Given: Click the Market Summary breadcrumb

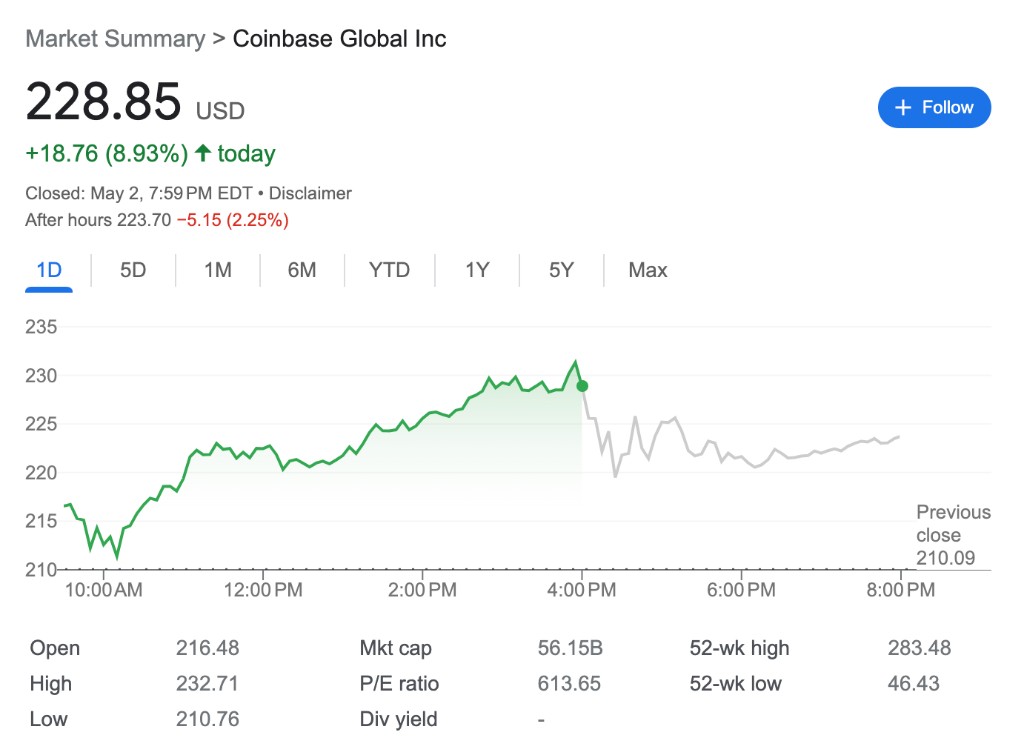Looking at the screenshot, I should (x=114, y=39).
